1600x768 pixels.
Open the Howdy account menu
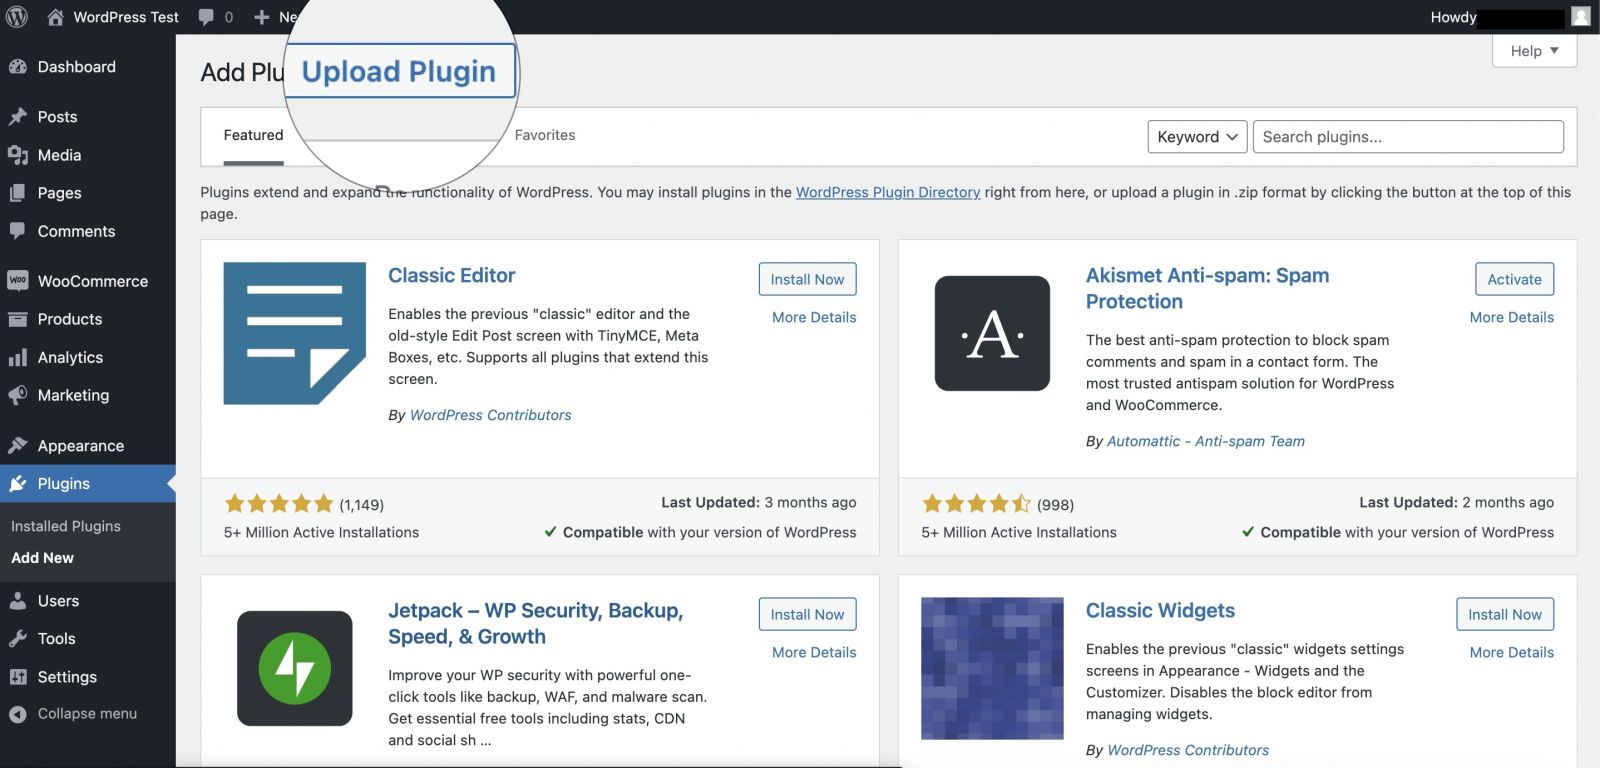[1510, 17]
